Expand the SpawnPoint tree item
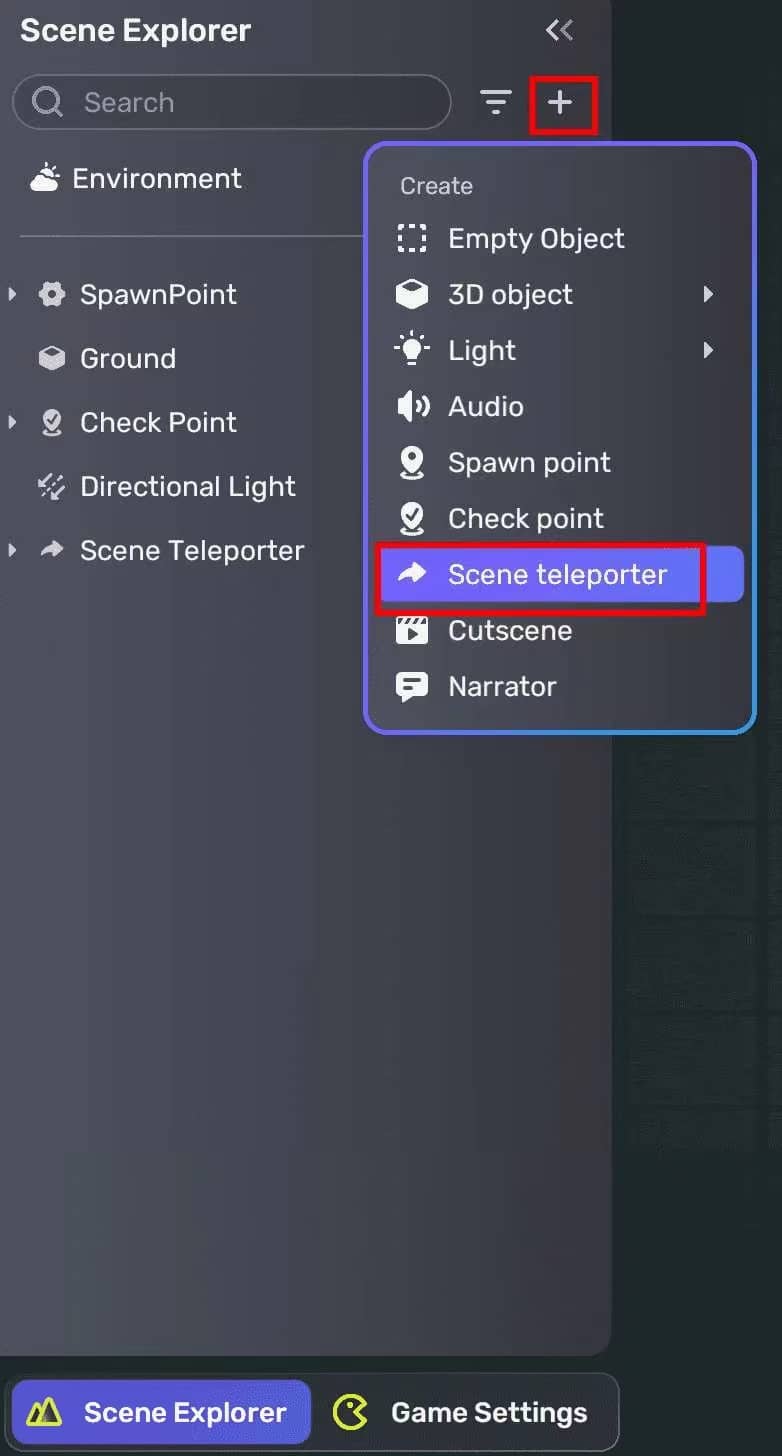 pos(13,294)
